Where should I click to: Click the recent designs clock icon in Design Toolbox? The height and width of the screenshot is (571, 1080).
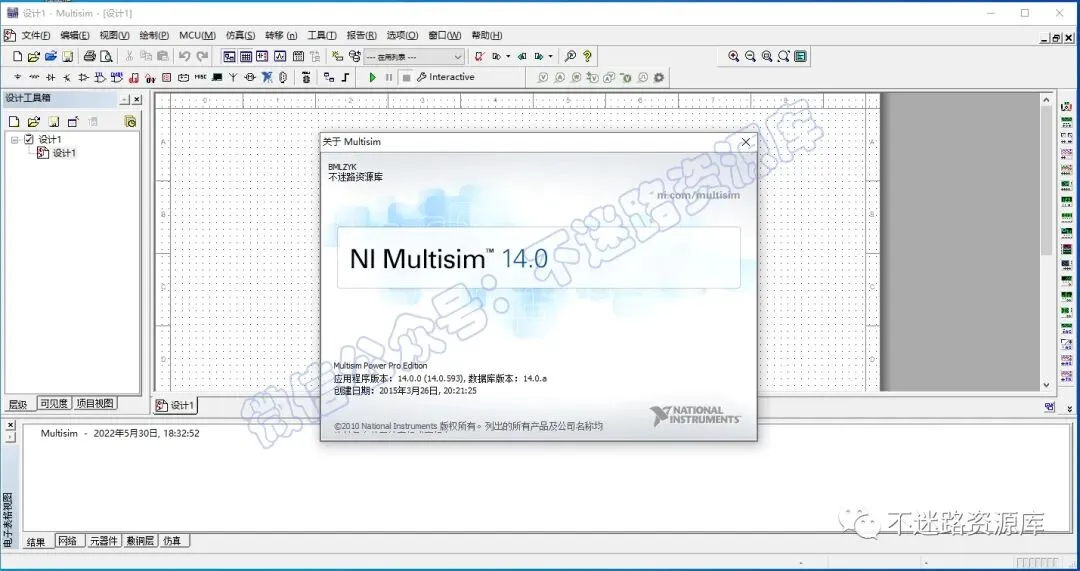coord(129,122)
